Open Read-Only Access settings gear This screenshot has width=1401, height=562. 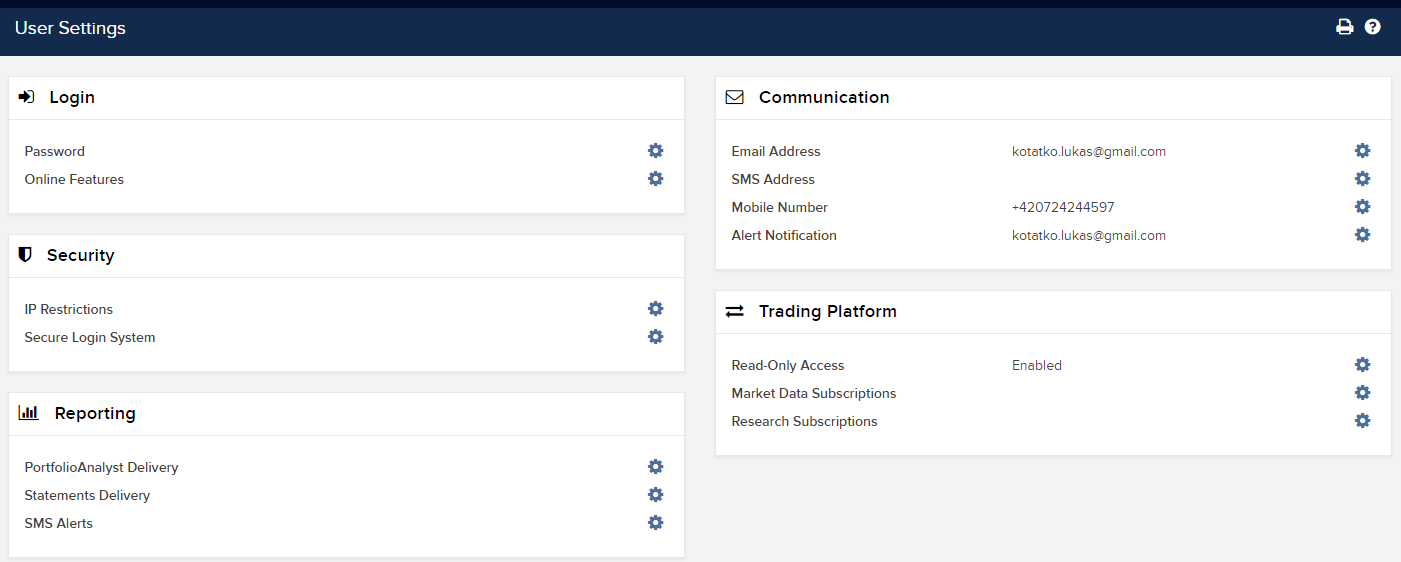1363,365
